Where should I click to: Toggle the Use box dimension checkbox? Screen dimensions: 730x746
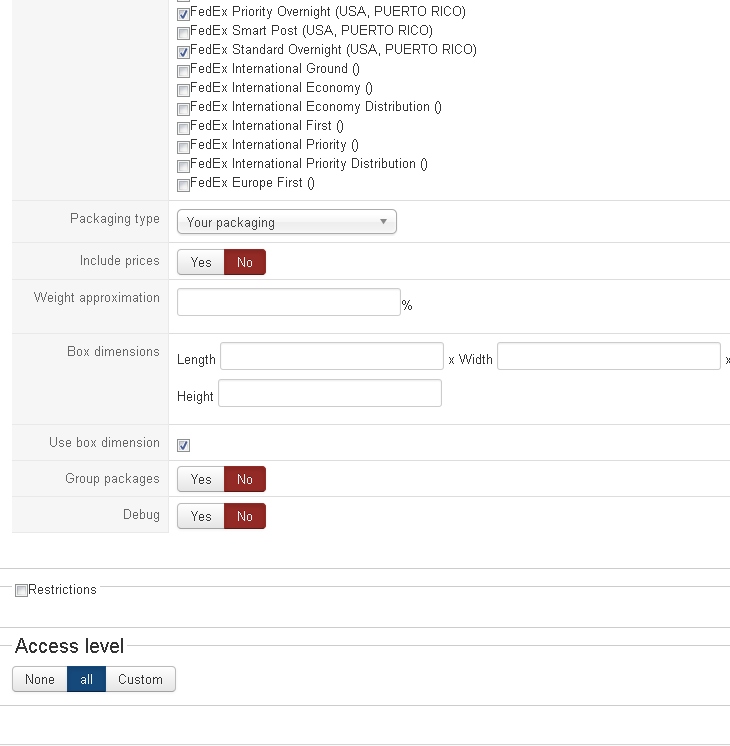coord(184,445)
